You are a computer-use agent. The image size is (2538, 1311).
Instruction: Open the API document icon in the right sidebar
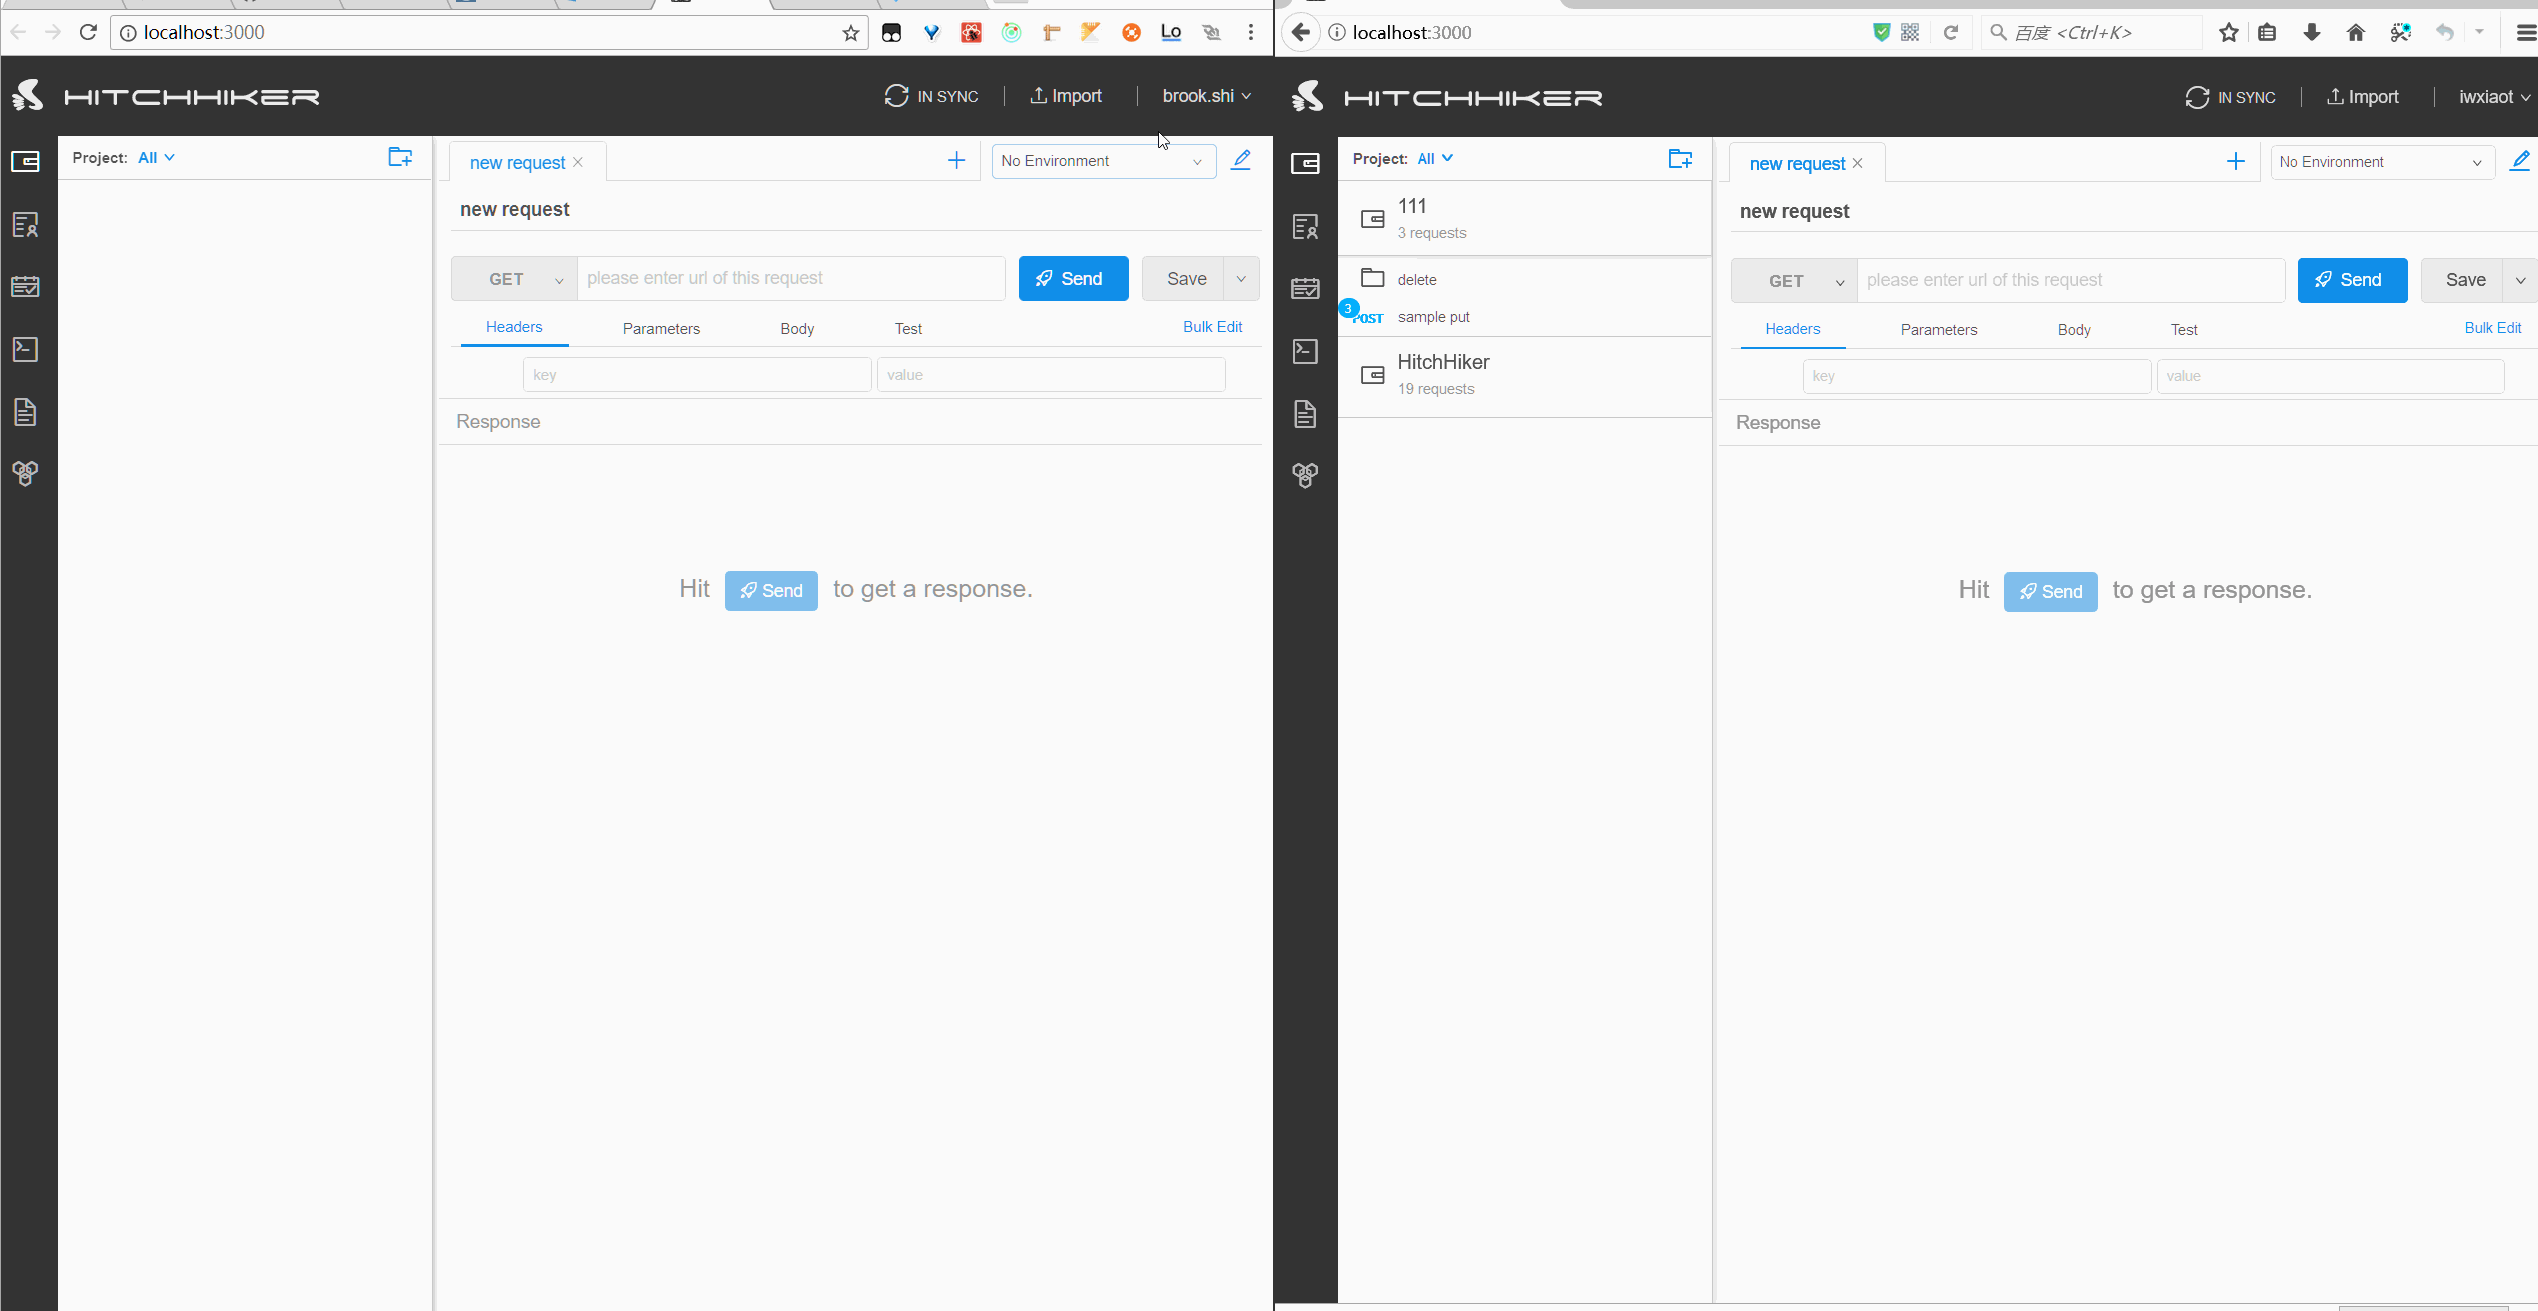(x=1305, y=414)
